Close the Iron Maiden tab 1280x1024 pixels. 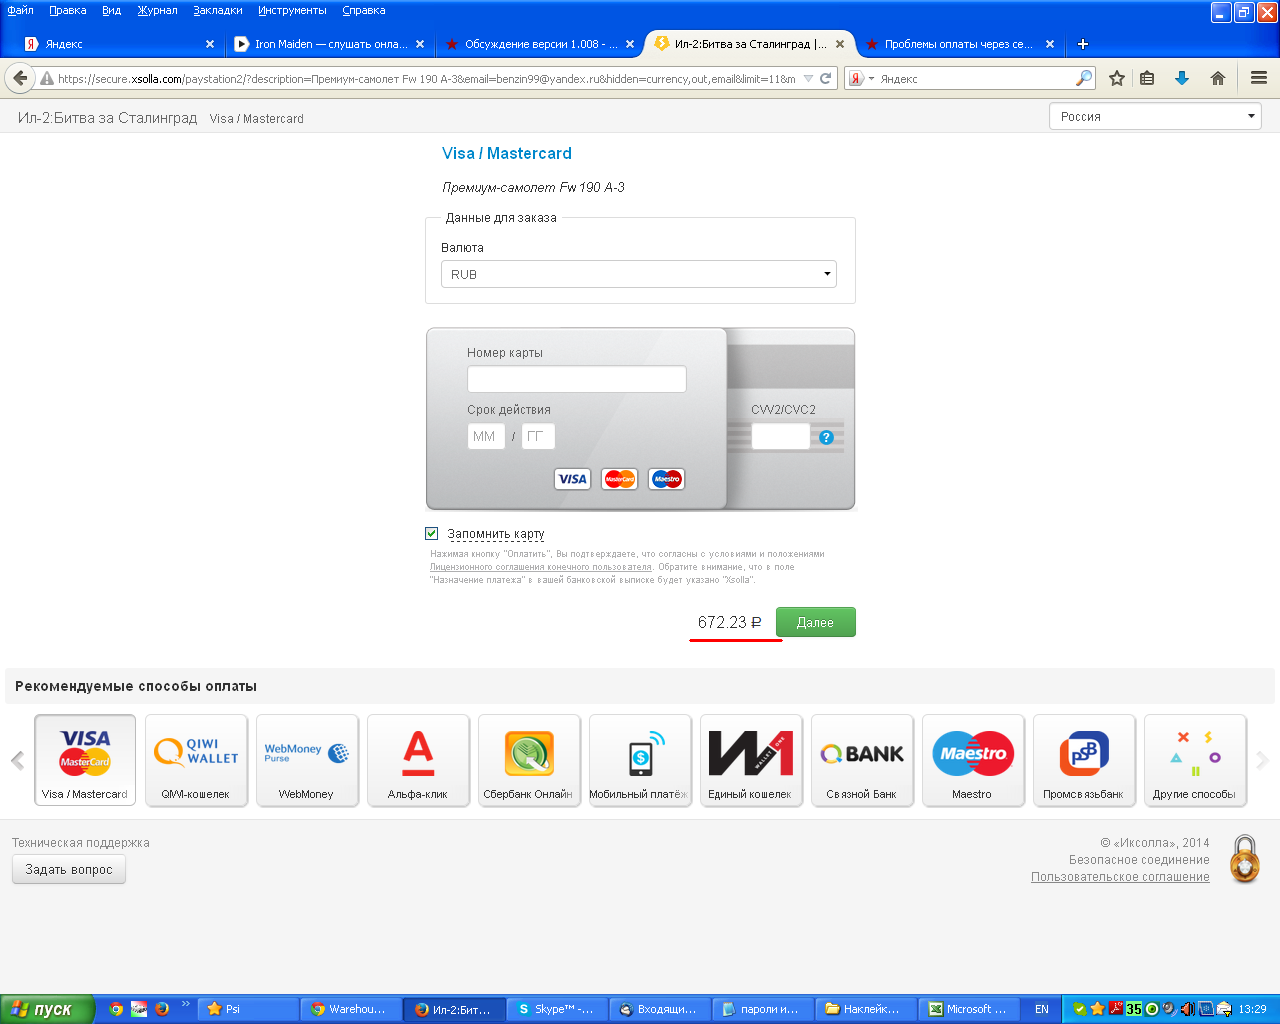(420, 44)
